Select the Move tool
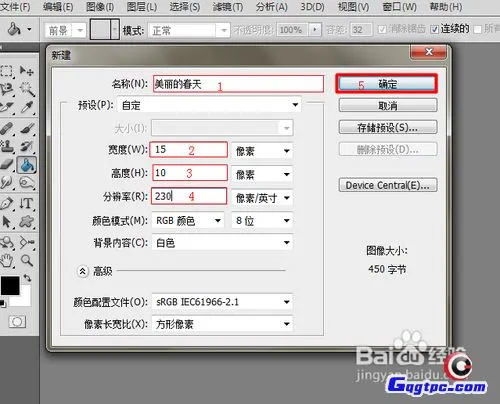Screen dimensions: 500x404 tap(26, 71)
